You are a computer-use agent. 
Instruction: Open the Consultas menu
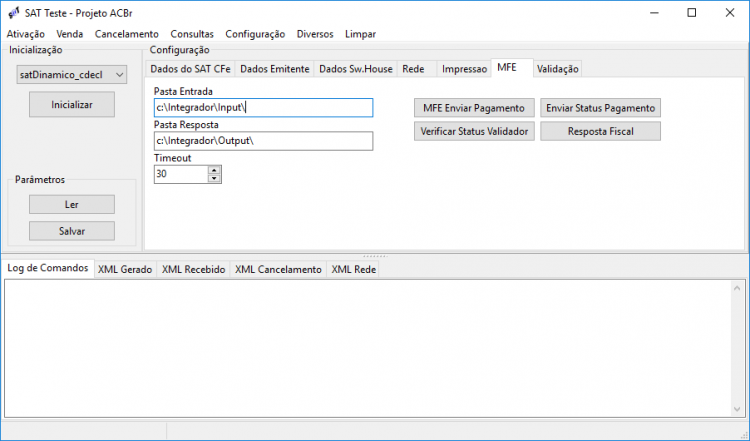coord(192,34)
